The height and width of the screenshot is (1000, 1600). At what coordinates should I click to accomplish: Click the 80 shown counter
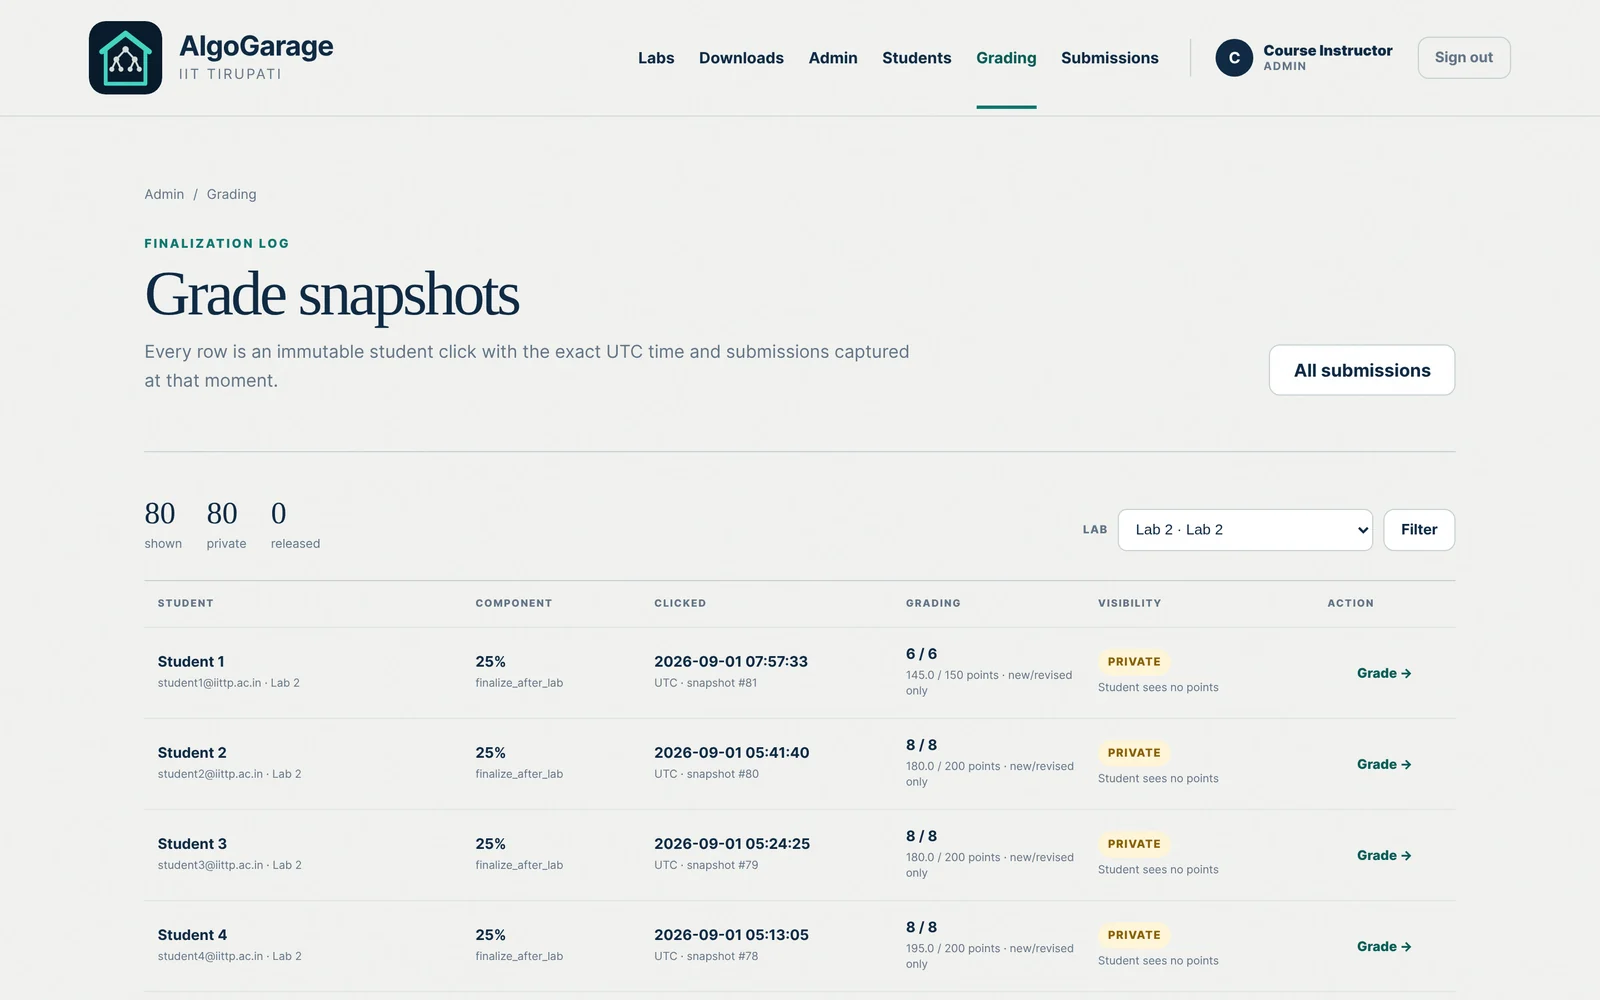pyautogui.click(x=163, y=524)
